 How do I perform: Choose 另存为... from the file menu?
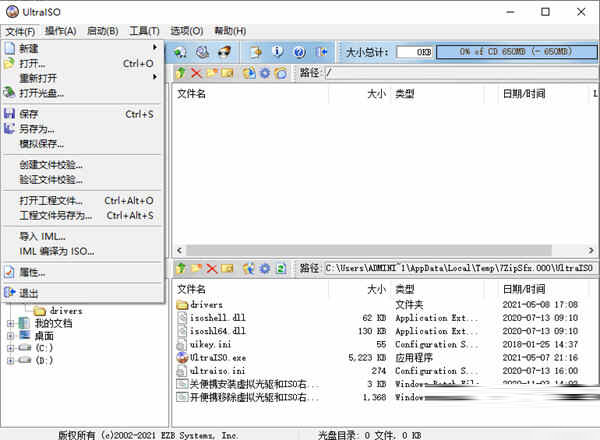pos(38,129)
